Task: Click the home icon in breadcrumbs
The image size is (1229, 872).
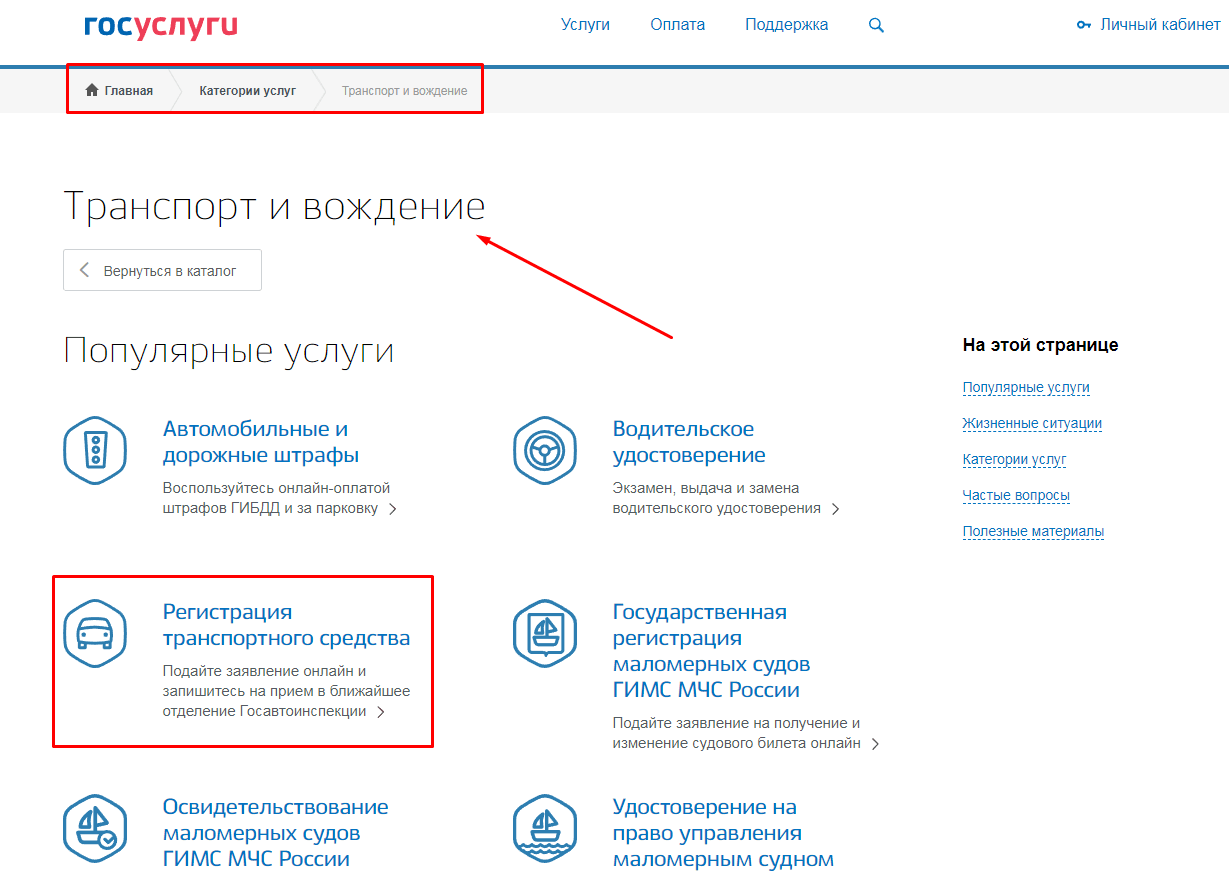Action: [x=92, y=91]
